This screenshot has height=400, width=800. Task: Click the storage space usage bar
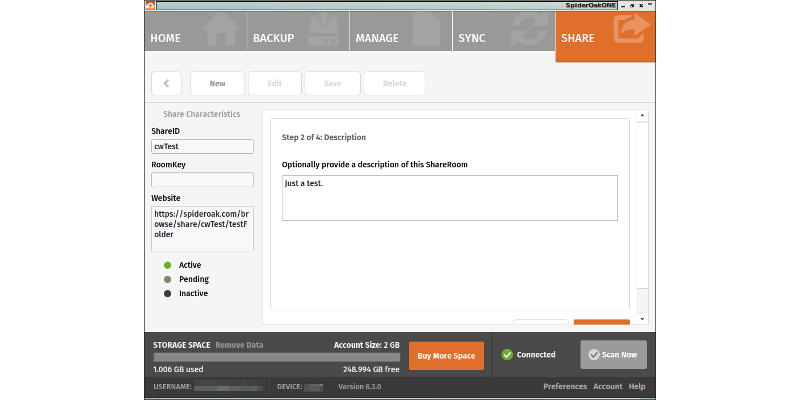(276, 356)
